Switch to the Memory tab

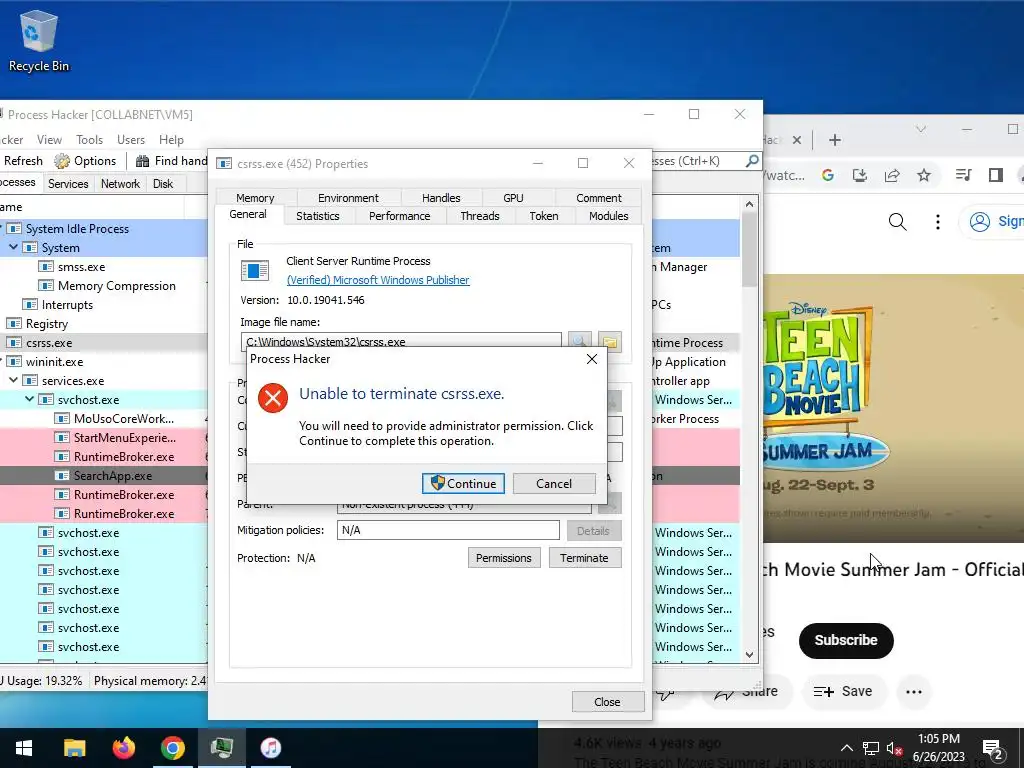[255, 198]
